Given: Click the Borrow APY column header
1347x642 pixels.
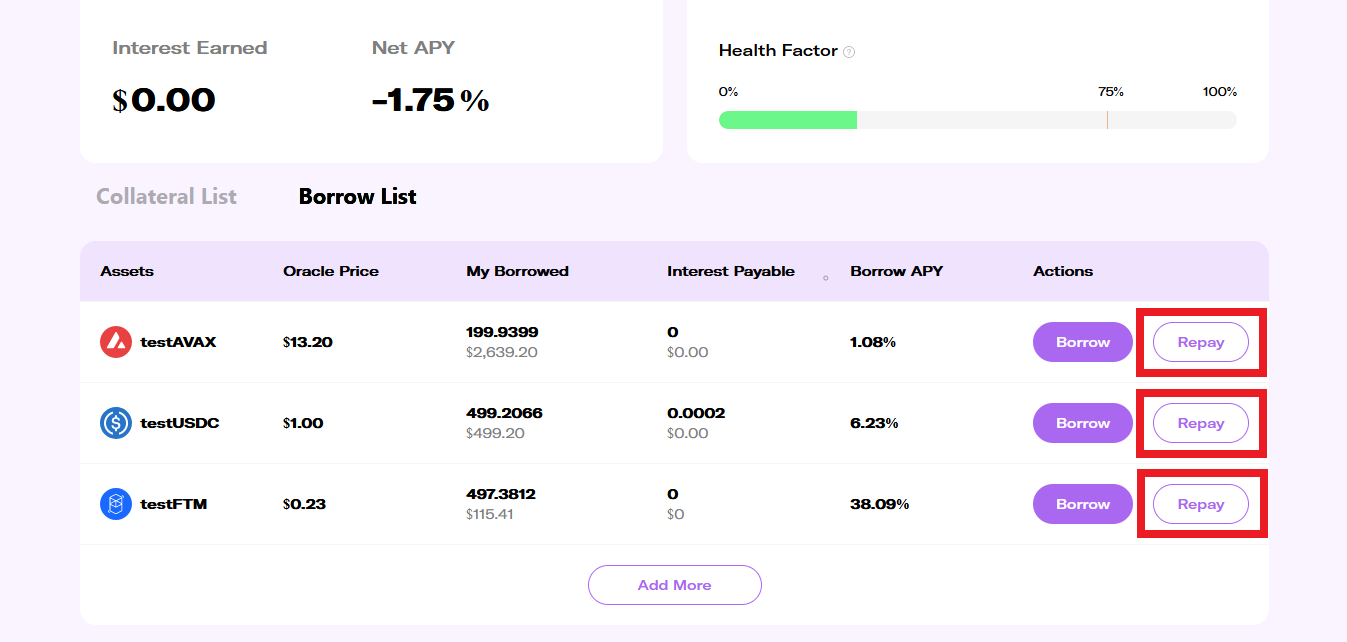Looking at the screenshot, I should [896, 271].
